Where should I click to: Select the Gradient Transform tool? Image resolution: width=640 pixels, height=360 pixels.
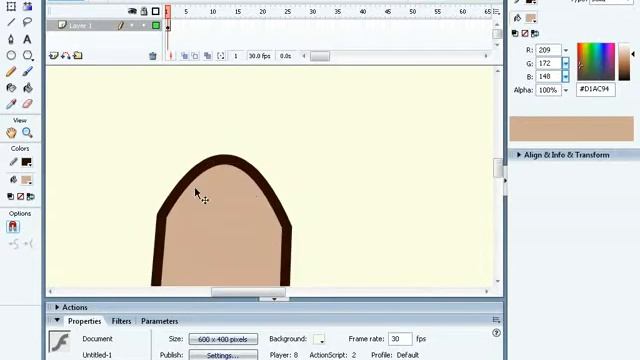[27, 6]
